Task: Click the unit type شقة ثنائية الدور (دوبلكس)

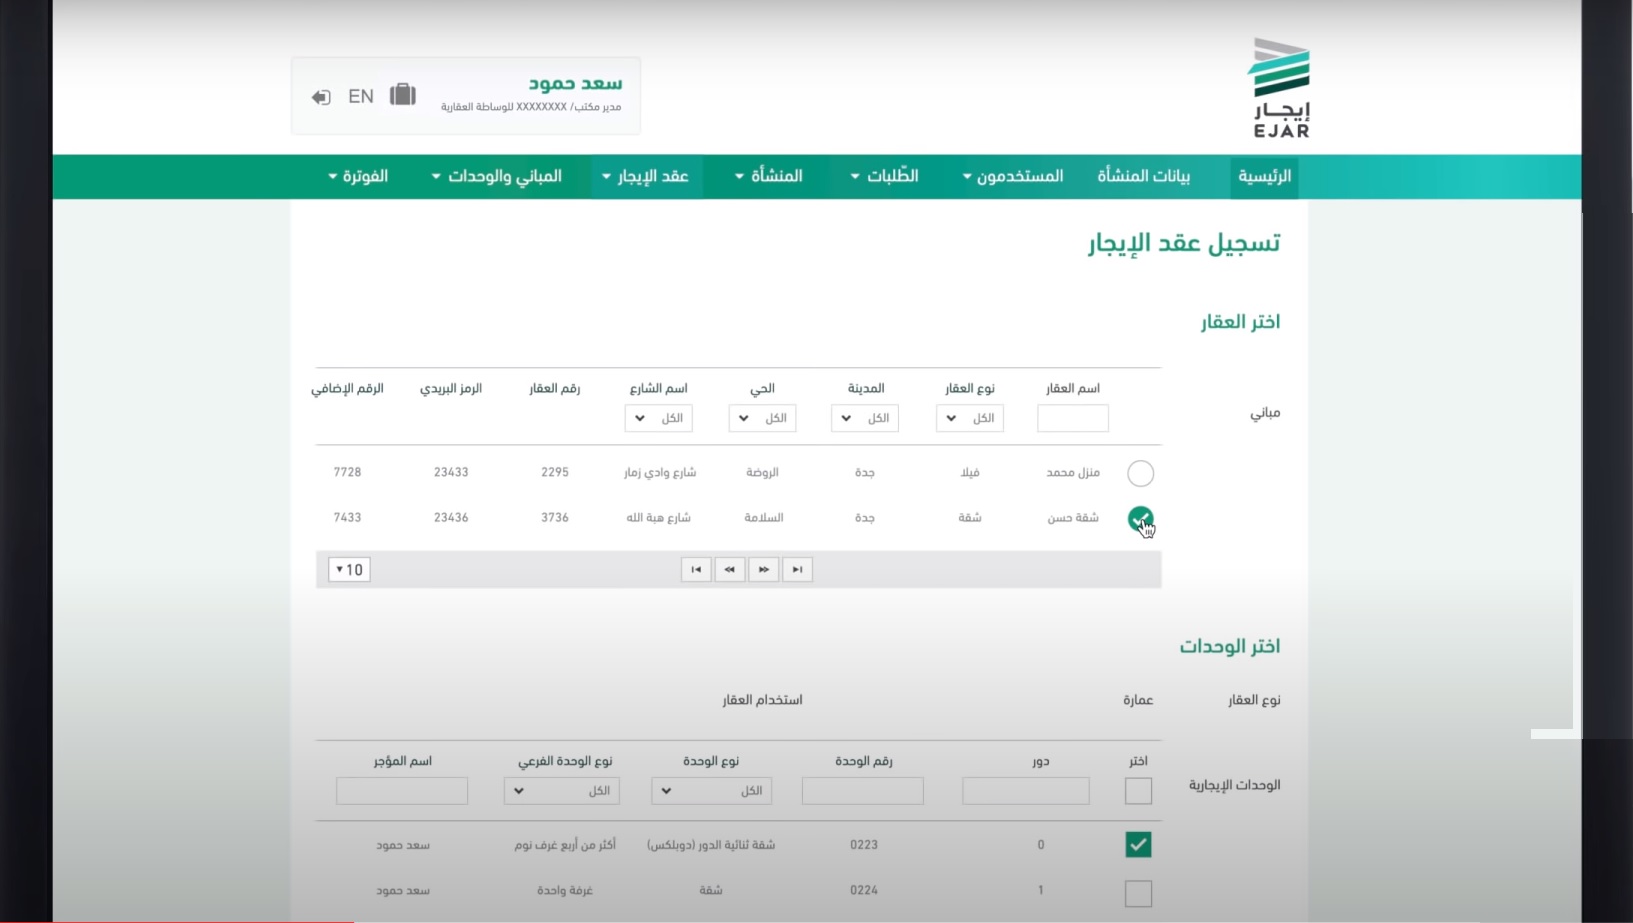Action: [711, 845]
